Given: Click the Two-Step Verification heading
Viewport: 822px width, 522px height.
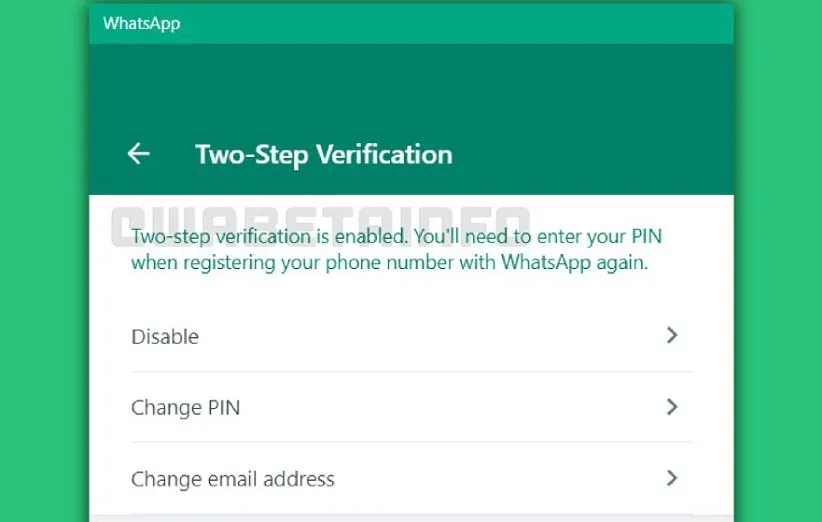Looking at the screenshot, I should 323,155.
